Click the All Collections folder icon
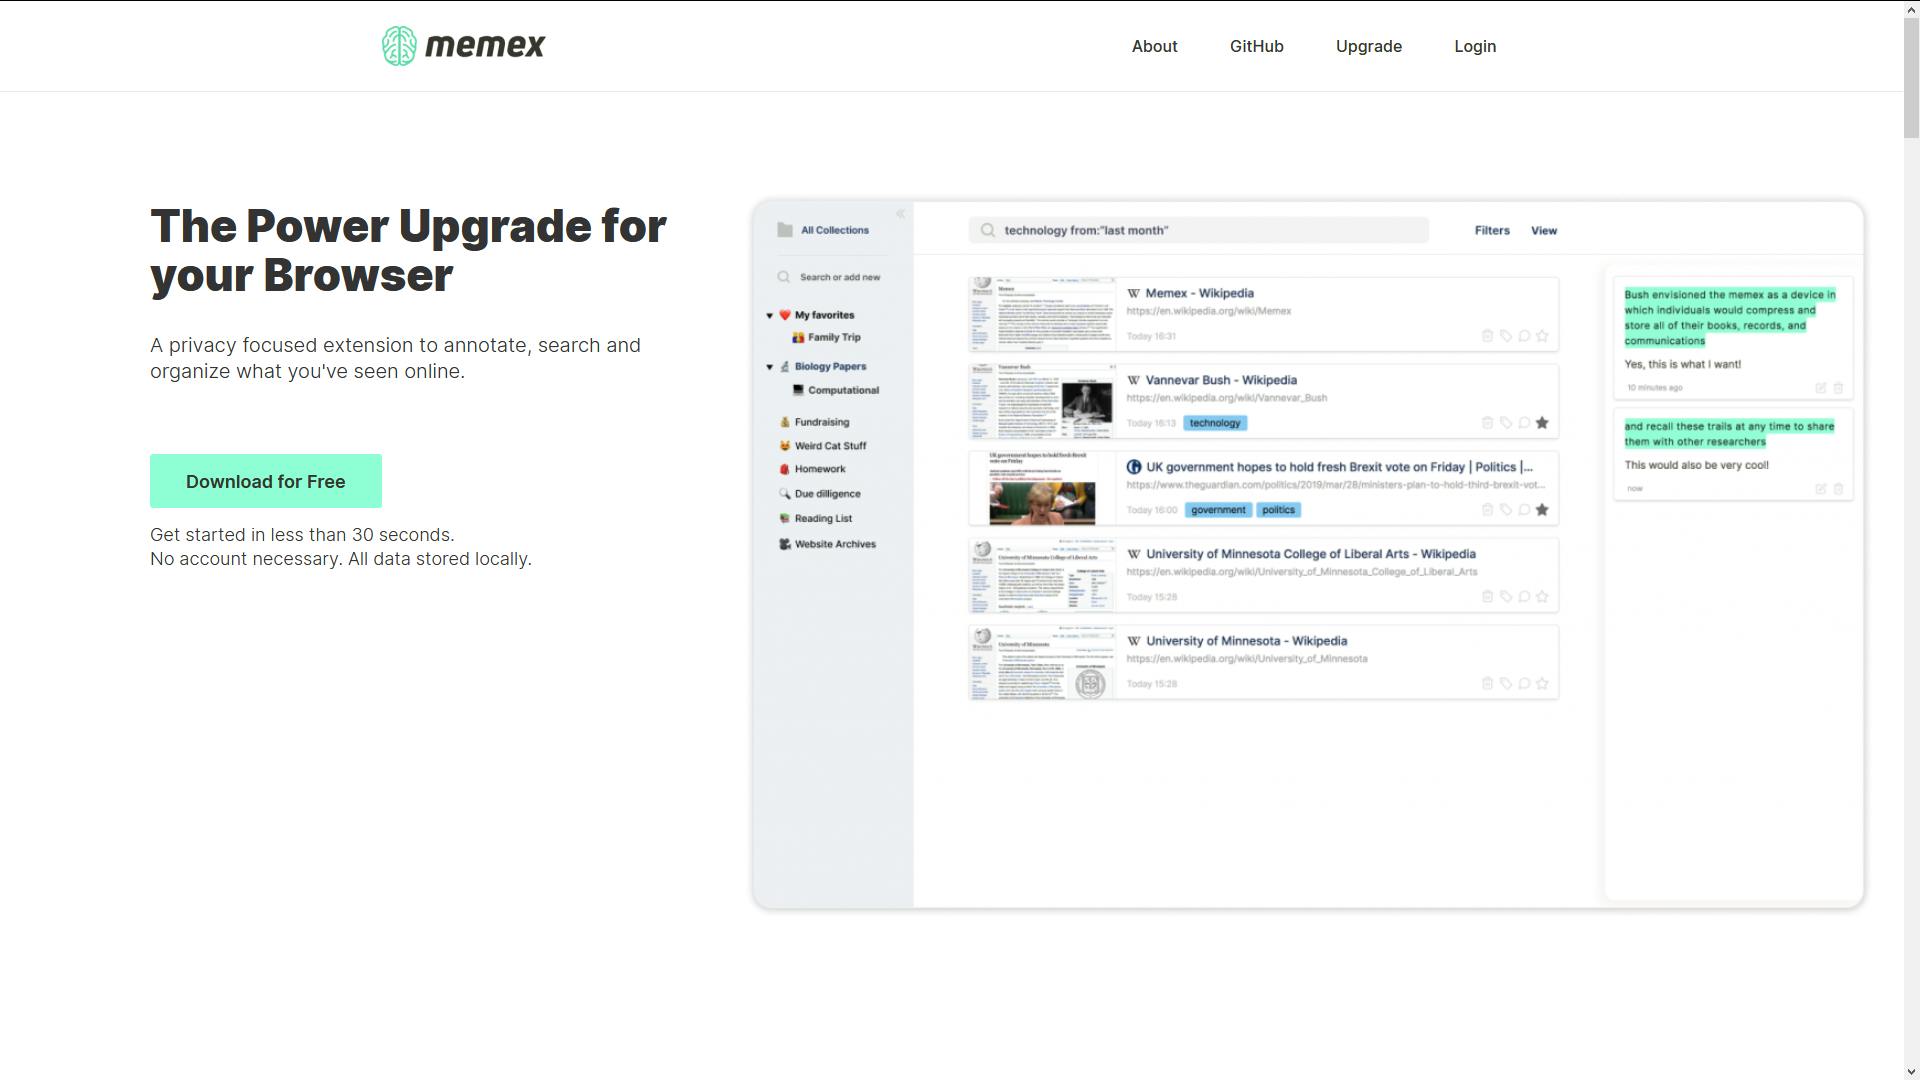This screenshot has width=1920, height=1080. [x=785, y=230]
